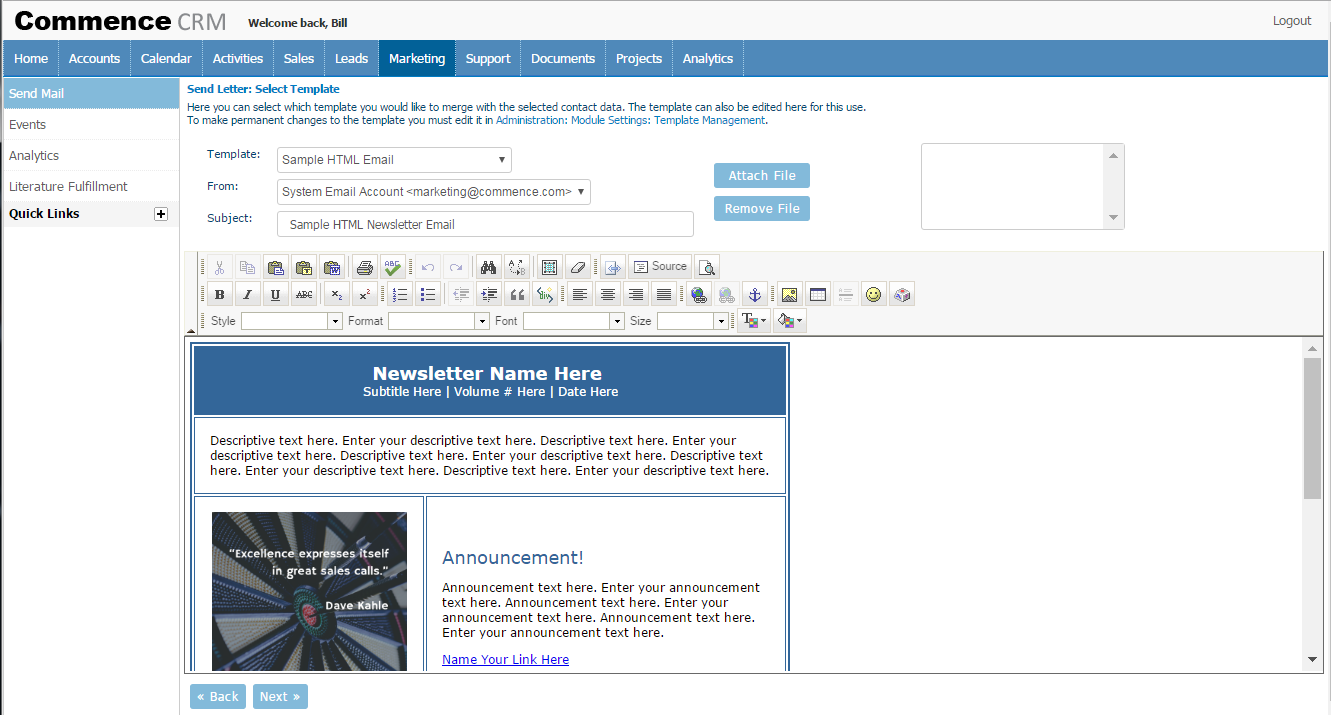
Task: Insert numbered list
Action: click(400, 294)
